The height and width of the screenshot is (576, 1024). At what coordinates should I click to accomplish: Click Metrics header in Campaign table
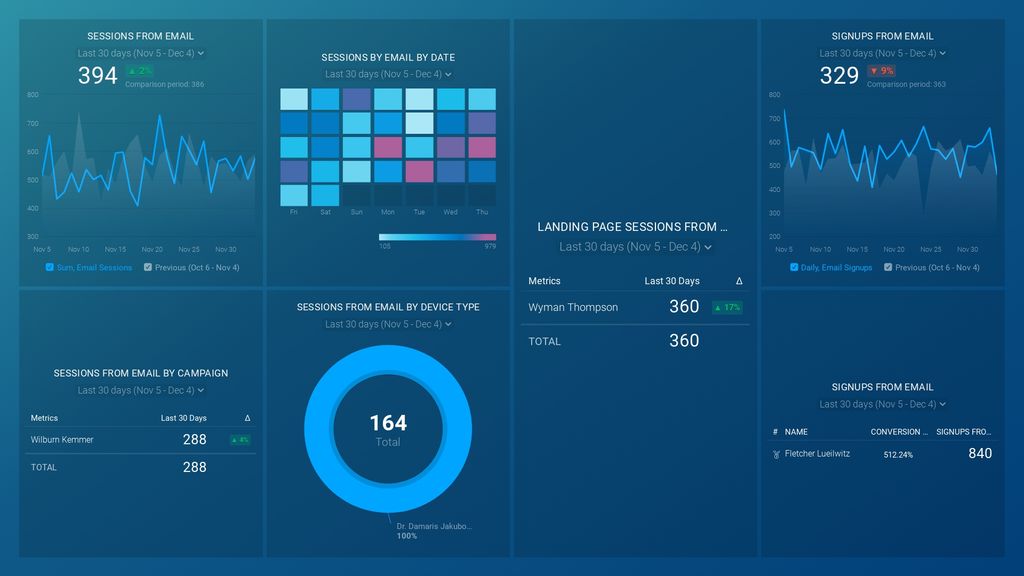point(44,418)
